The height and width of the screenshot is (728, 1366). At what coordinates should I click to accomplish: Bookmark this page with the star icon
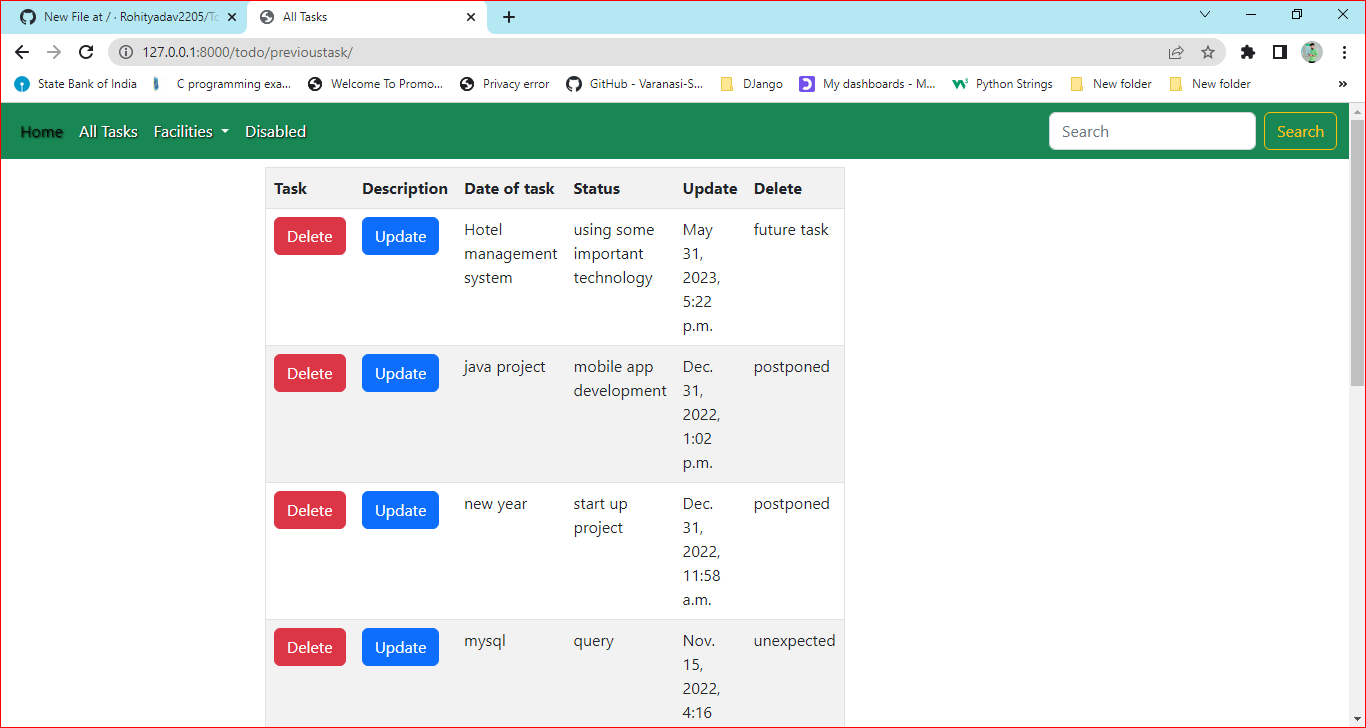pos(1208,52)
